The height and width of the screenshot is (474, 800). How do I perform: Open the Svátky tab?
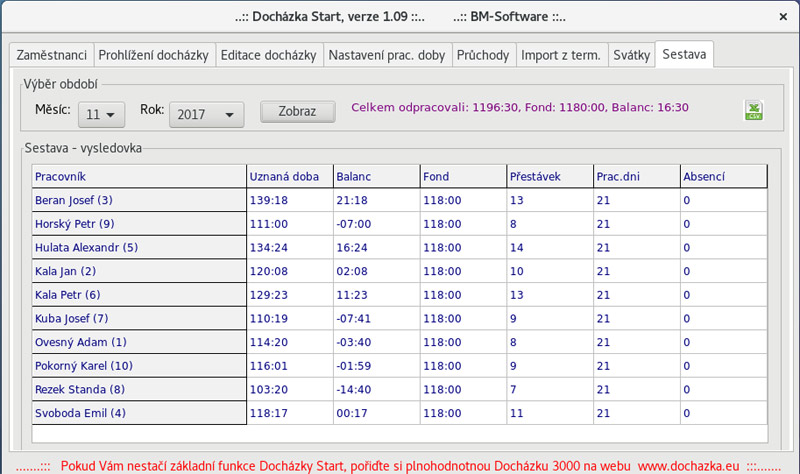pyautogui.click(x=631, y=55)
